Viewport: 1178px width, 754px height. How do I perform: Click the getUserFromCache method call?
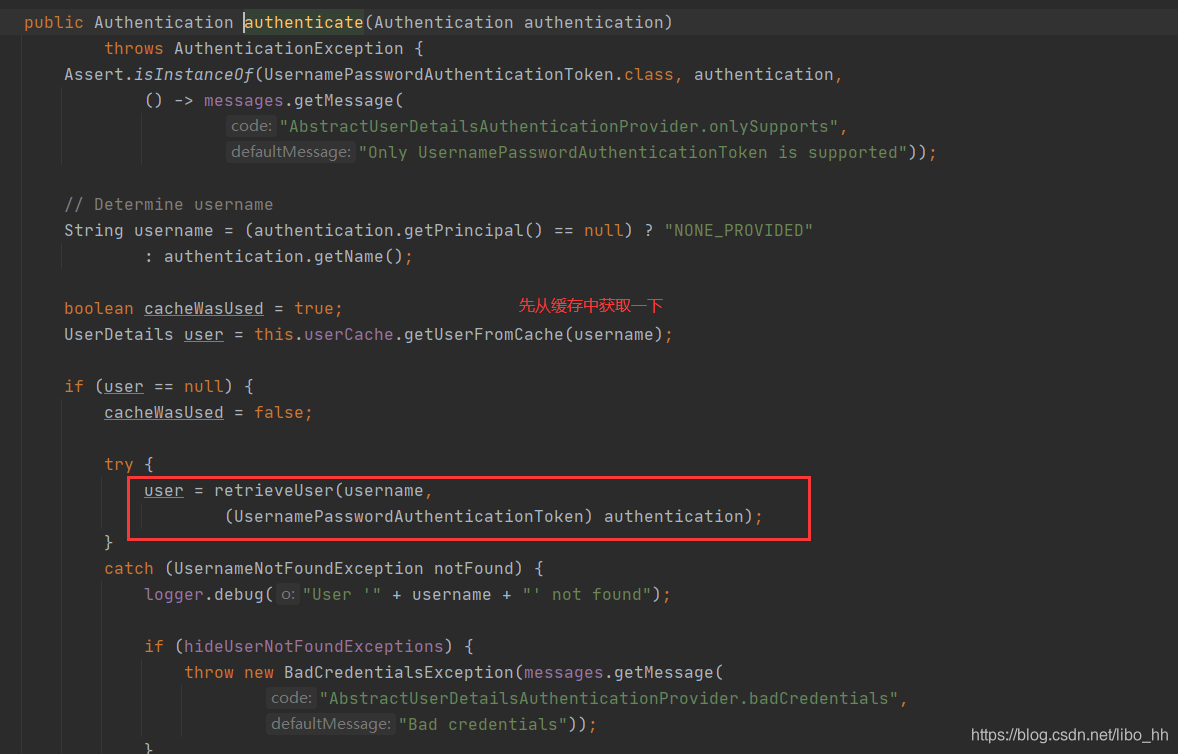[484, 335]
